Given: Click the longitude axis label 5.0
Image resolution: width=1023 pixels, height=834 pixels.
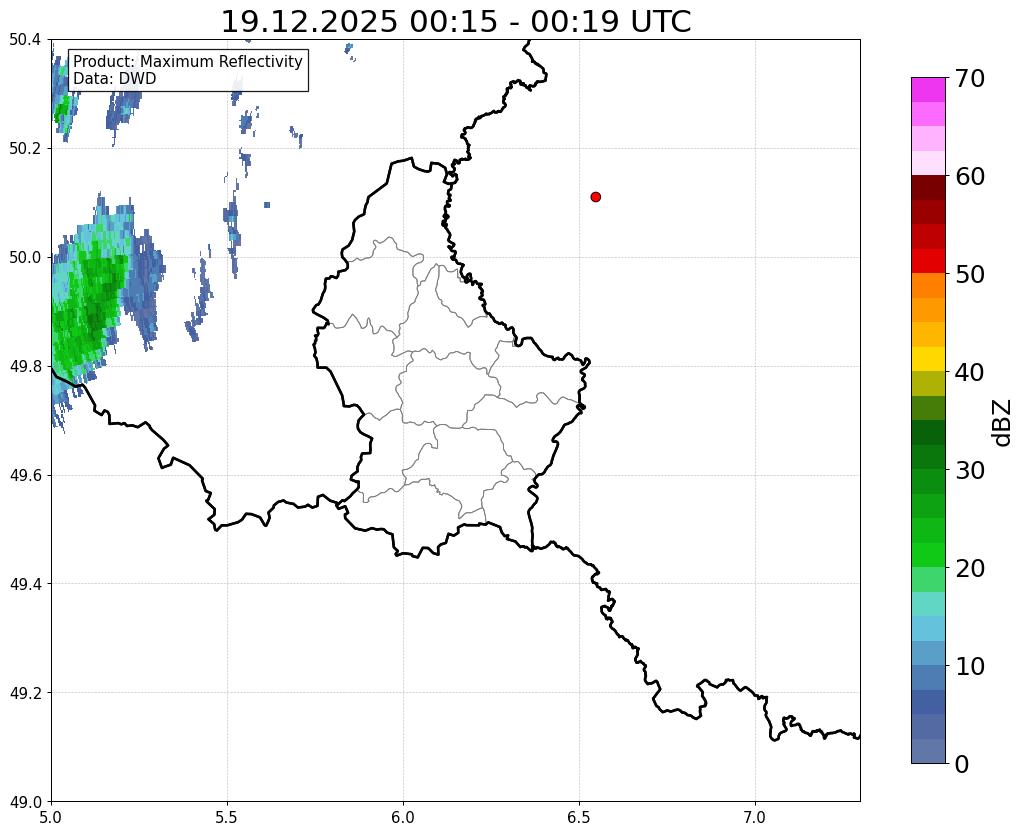Looking at the screenshot, I should pos(51,817).
